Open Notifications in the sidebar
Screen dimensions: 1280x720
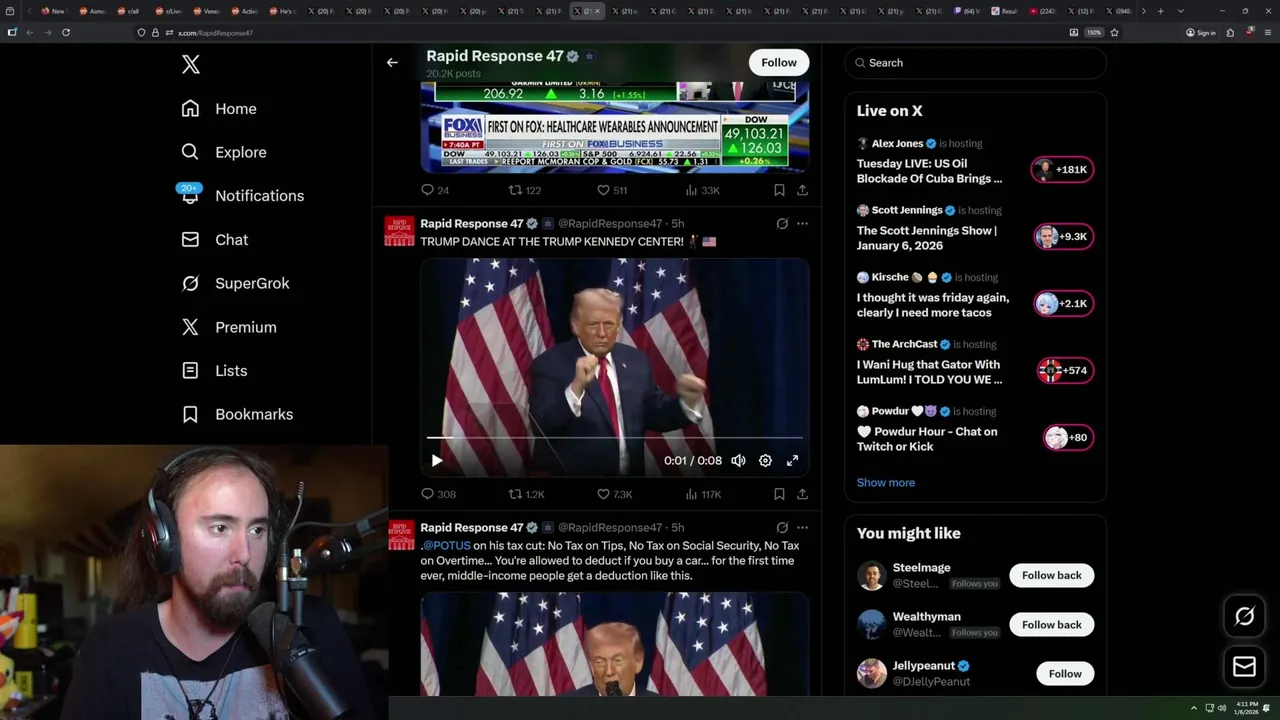[x=242, y=196]
